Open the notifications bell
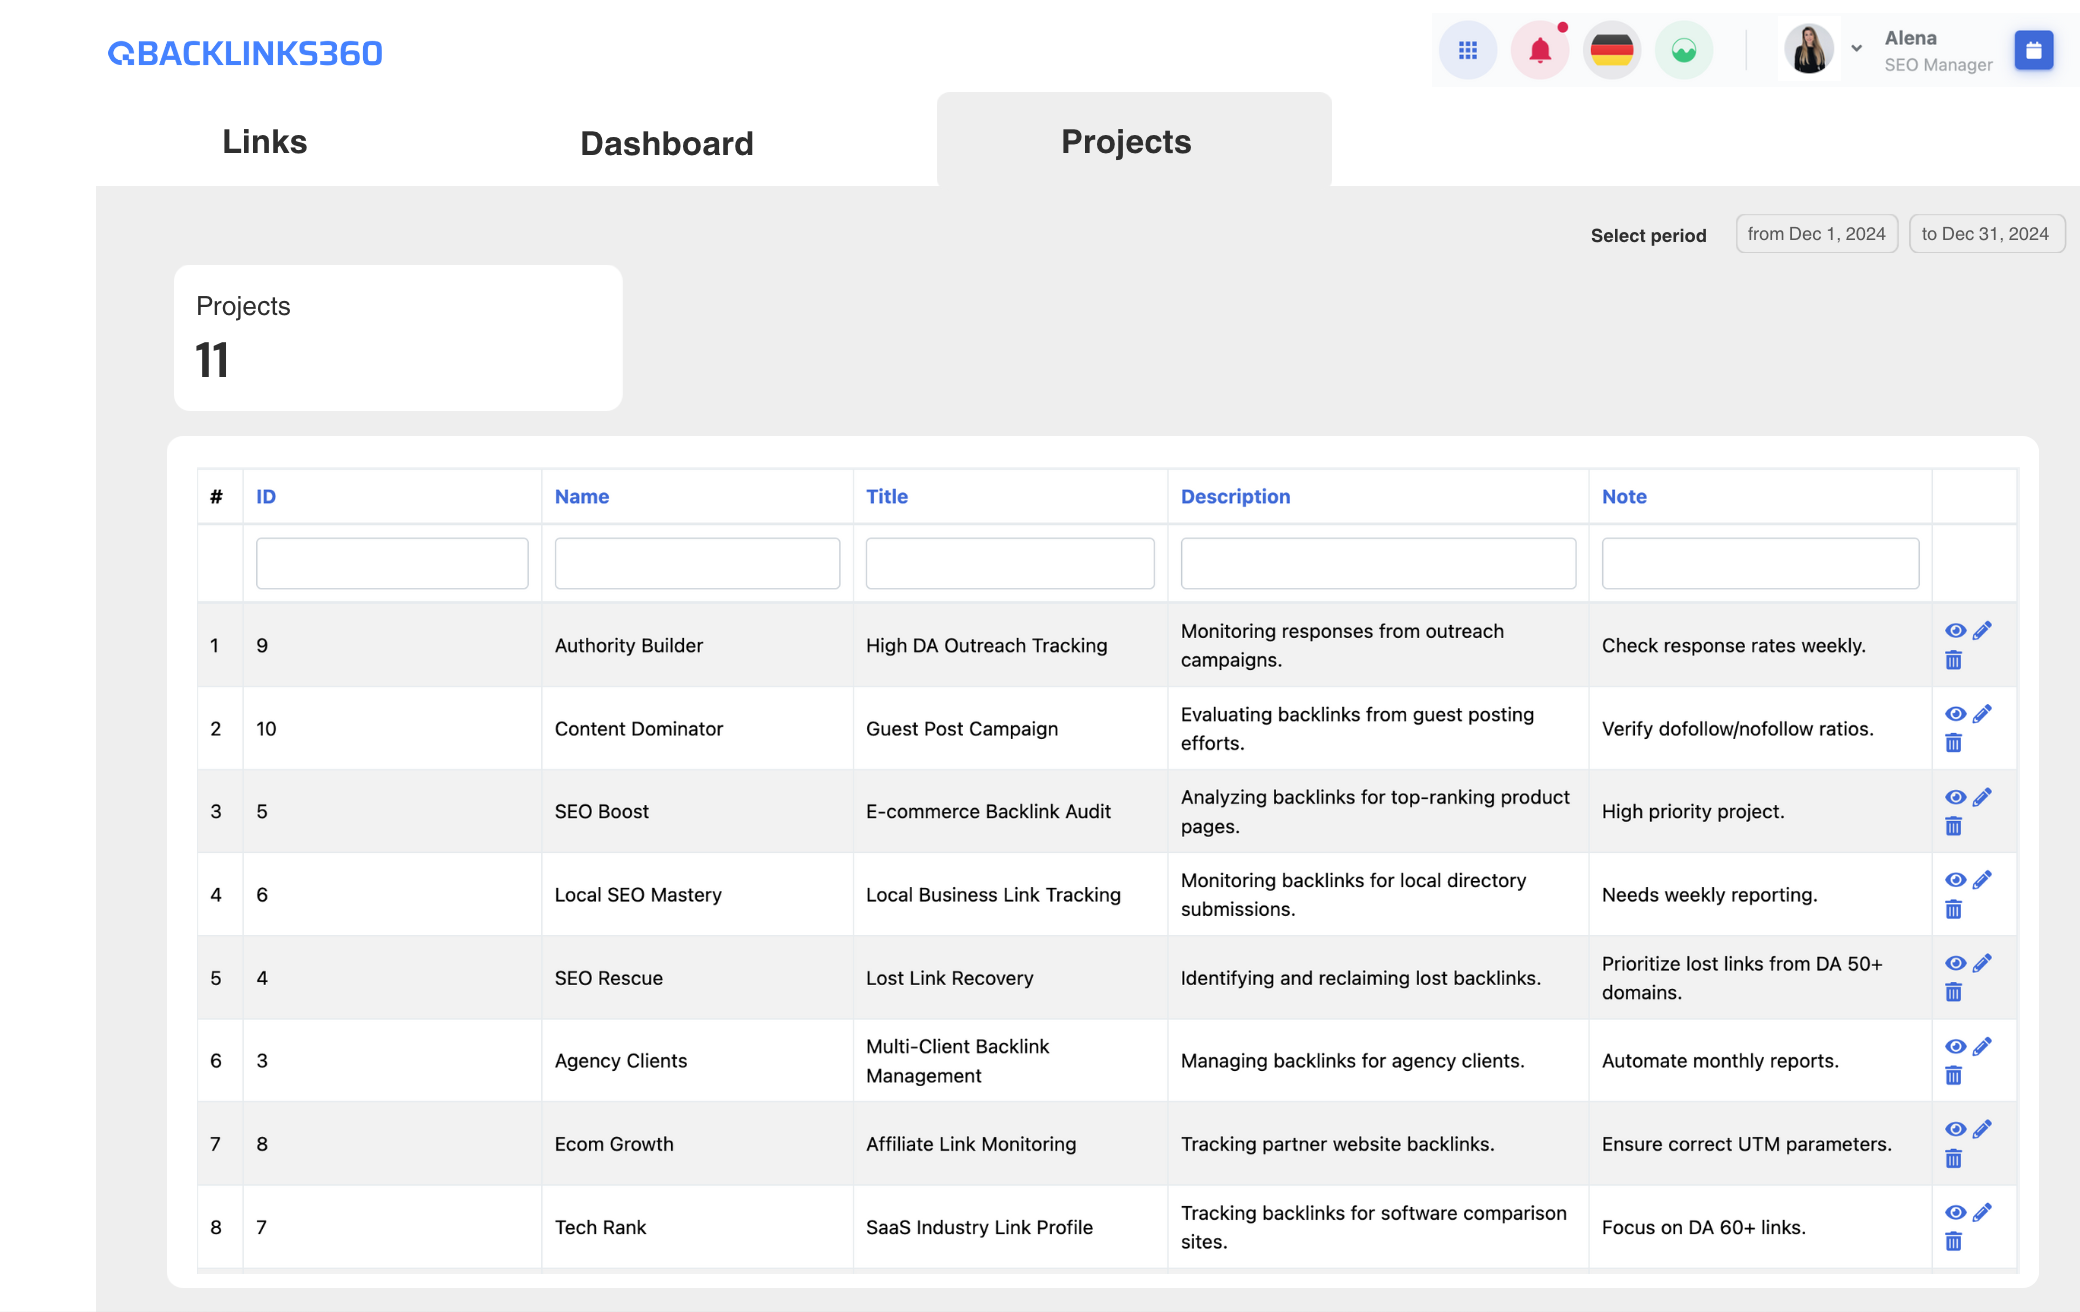The image size is (2080, 1312). tap(1539, 49)
